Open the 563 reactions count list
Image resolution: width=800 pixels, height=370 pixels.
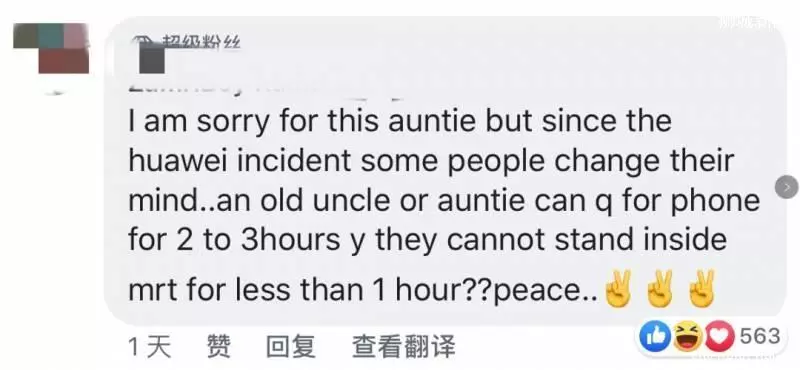pos(760,336)
